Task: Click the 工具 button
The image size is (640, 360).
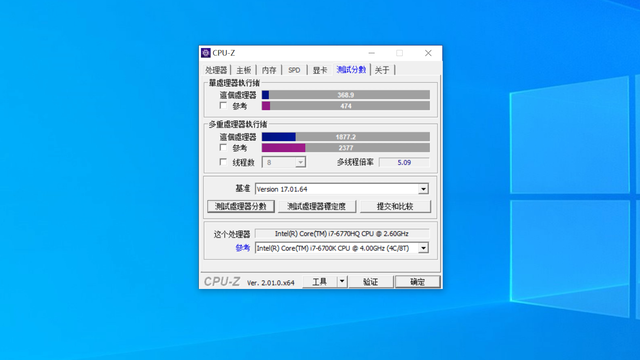Action: [320, 282]
